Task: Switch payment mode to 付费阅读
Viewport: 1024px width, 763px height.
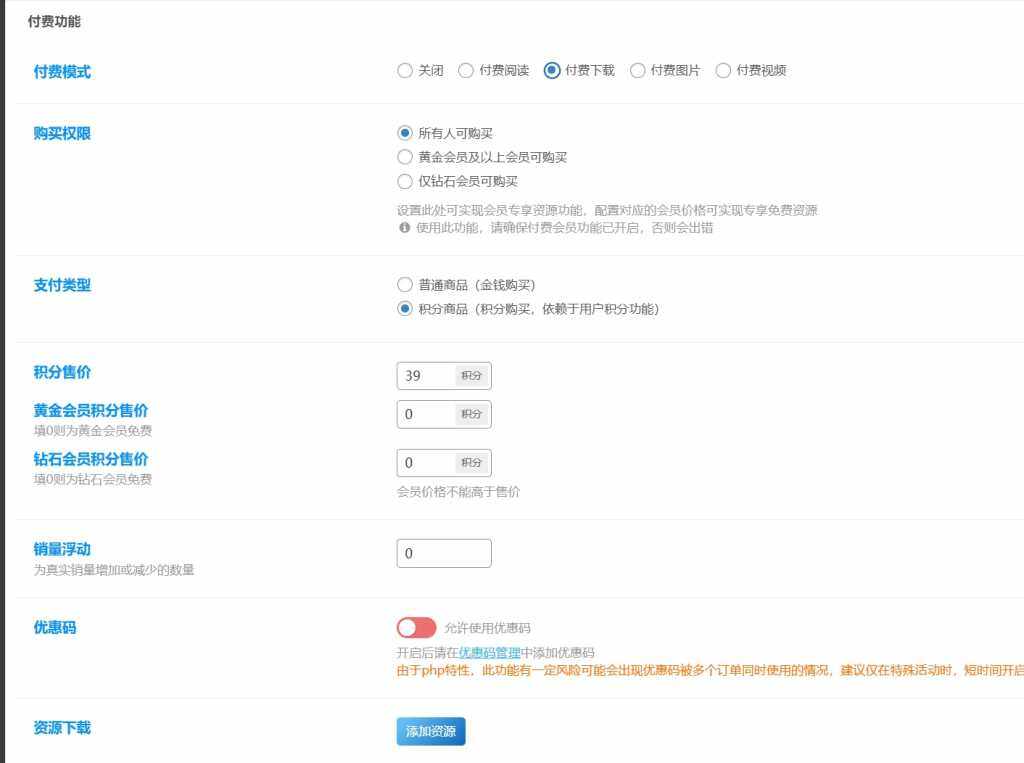Action: click(466, 70)
